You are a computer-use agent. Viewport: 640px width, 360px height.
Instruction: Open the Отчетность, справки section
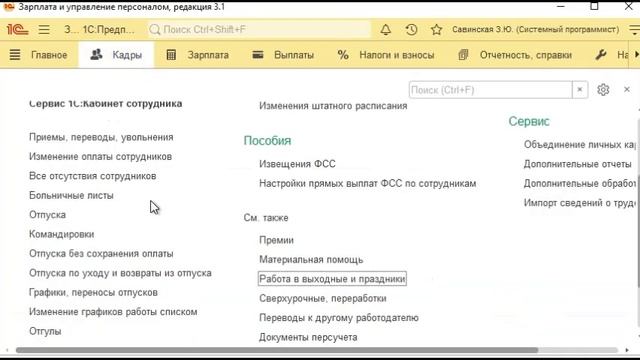(x=526, y=55)
